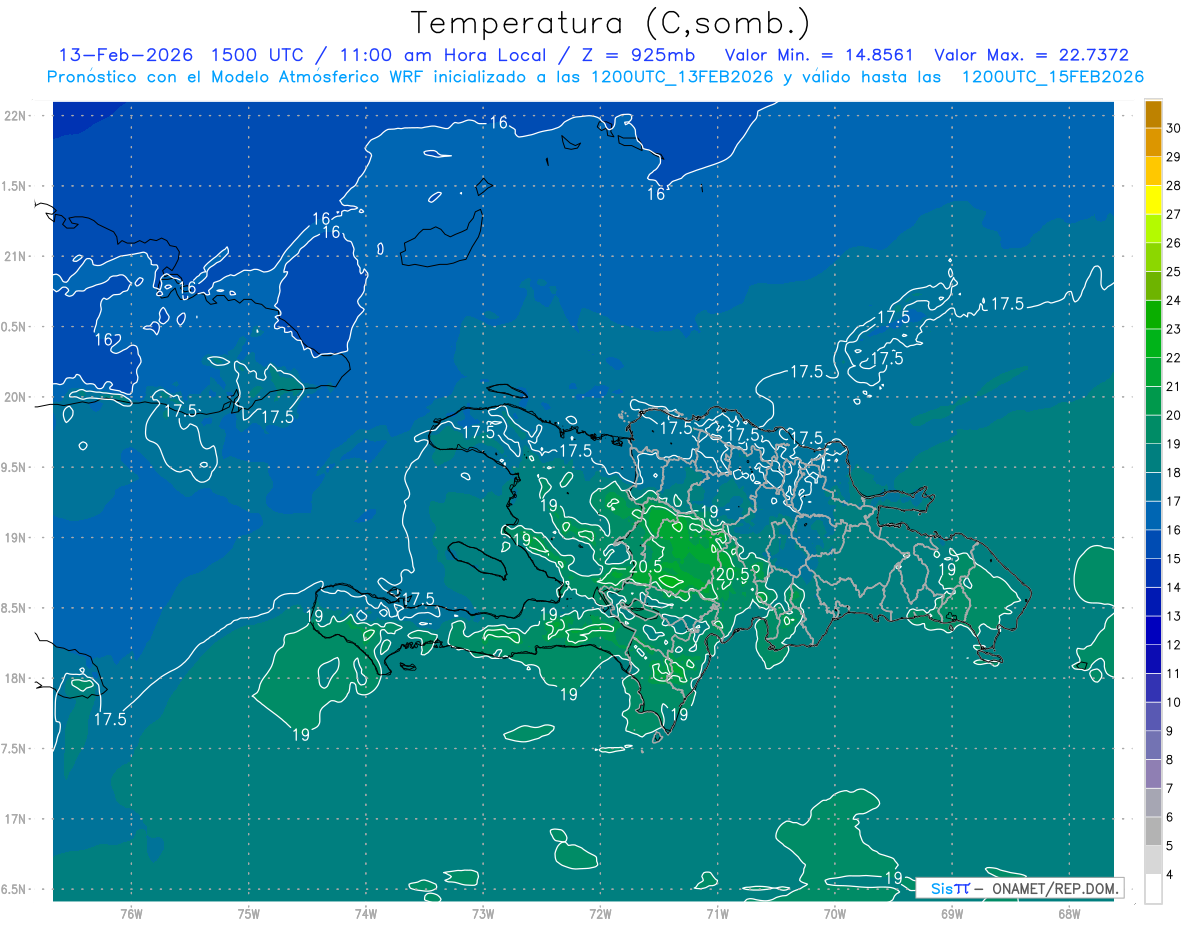Click the '69W' longitude axis label

pos(952,914)
